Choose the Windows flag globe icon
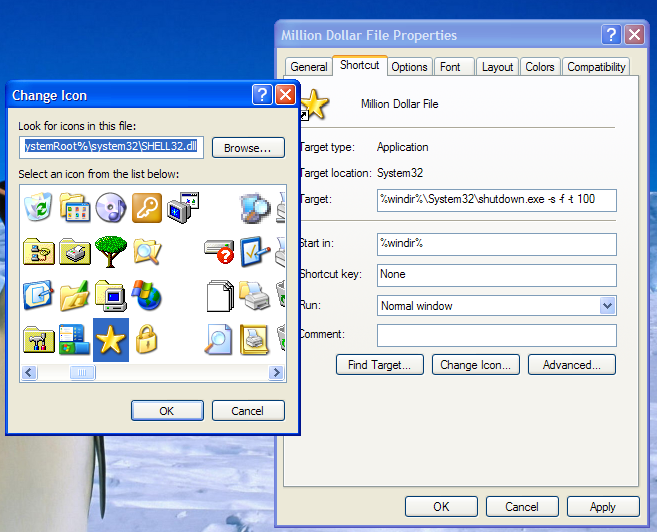The height and width of the screenshot is (532, 657). coord(147,295)
